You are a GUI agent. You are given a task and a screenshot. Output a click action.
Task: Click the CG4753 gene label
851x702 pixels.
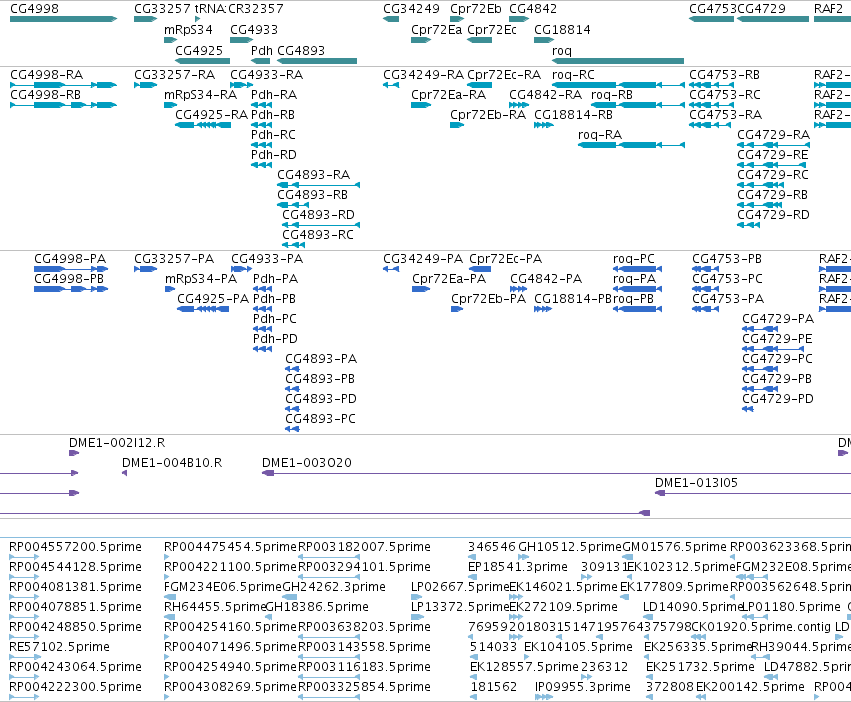(x=713, y=9)
